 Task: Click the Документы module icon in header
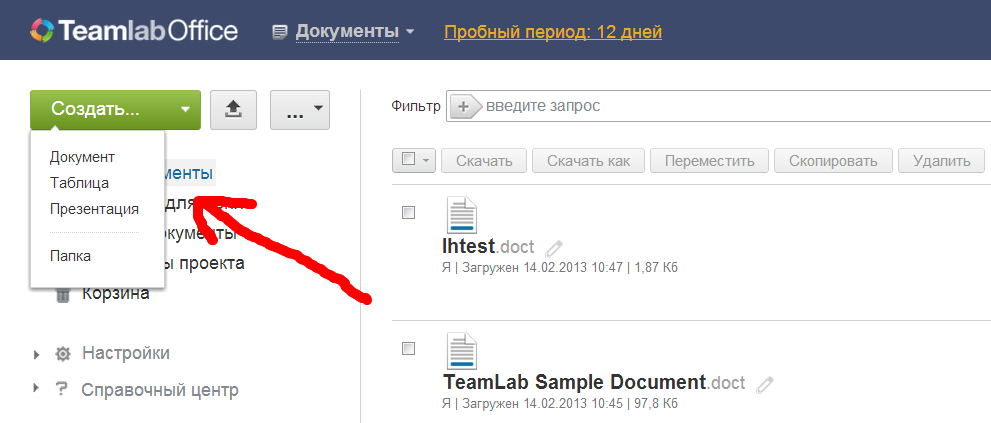[x=280, y=32]
